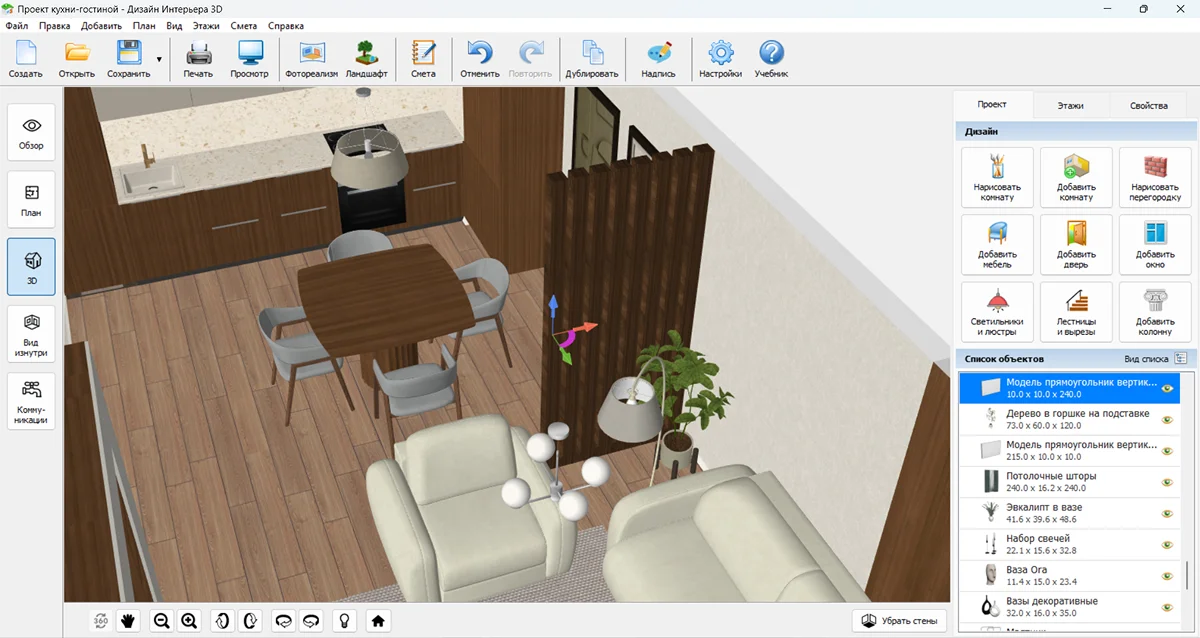Hide Потолочные шторы using its eye icon

point(1166,482)
